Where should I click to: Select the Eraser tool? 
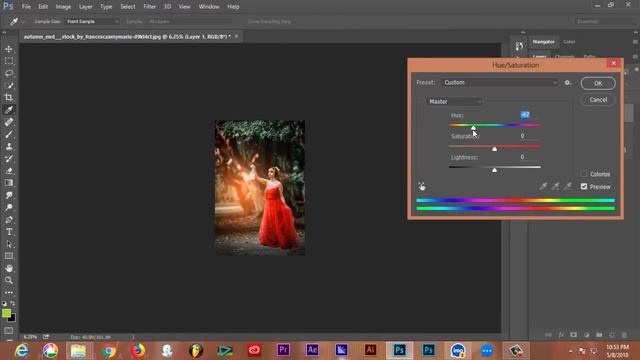pyautogui.click(x=9, y=171)
